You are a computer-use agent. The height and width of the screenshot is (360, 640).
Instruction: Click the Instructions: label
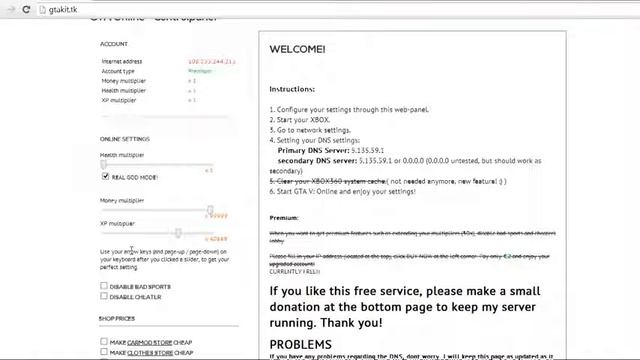tap(292, 89)
